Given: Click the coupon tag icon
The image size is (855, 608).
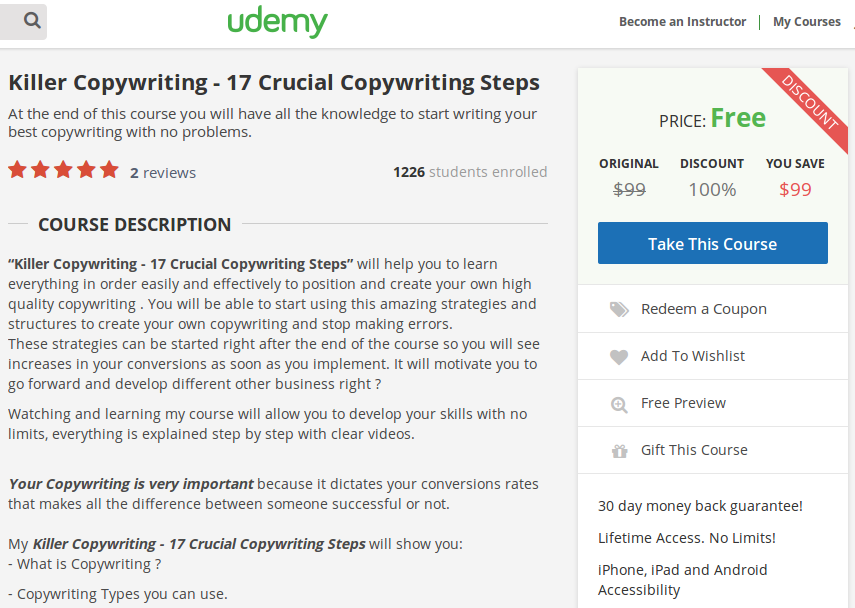Looking at the screenshot, I should pos(619,309).
